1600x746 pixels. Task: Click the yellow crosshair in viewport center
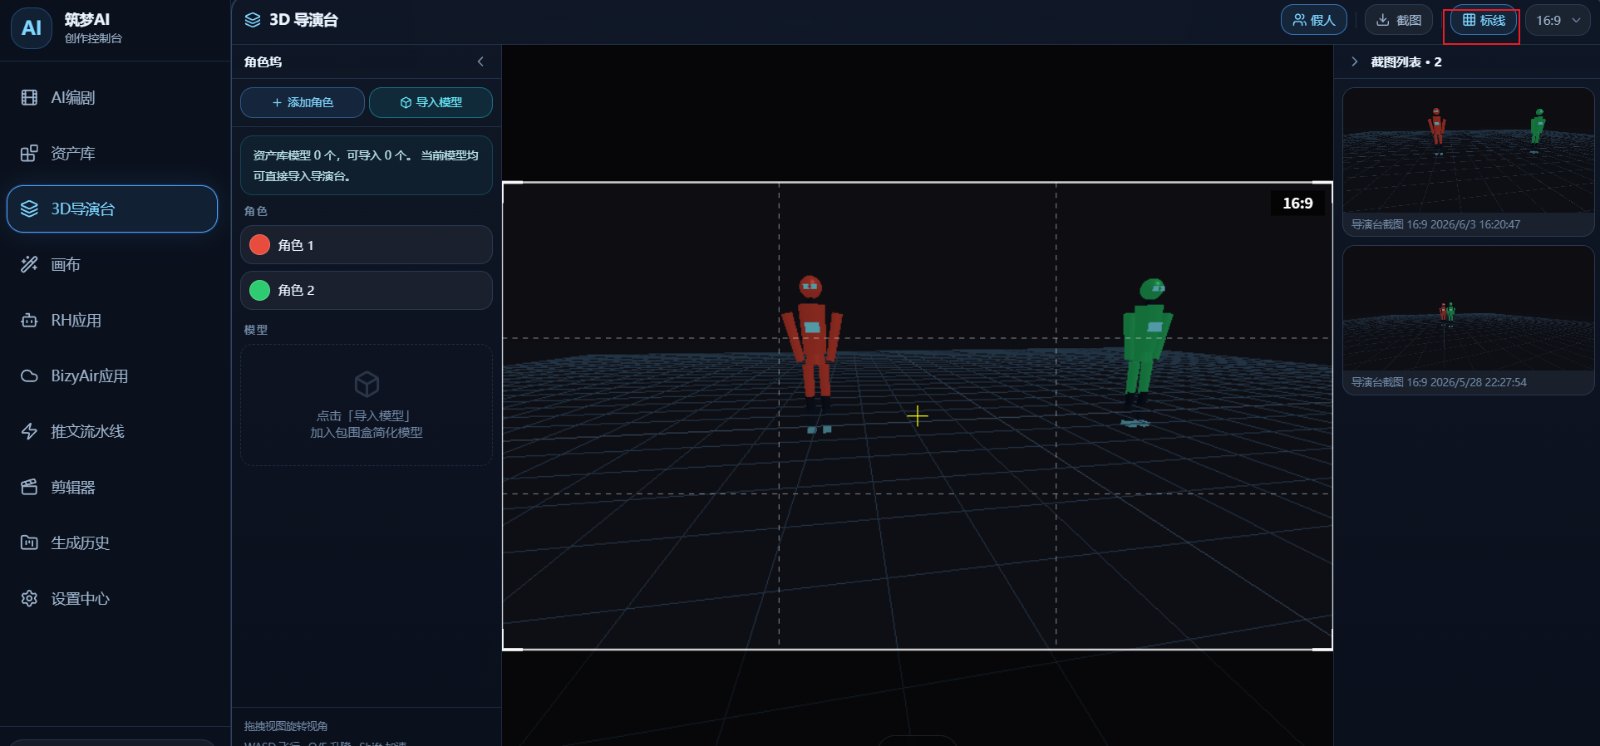click(x=917, y=416)
